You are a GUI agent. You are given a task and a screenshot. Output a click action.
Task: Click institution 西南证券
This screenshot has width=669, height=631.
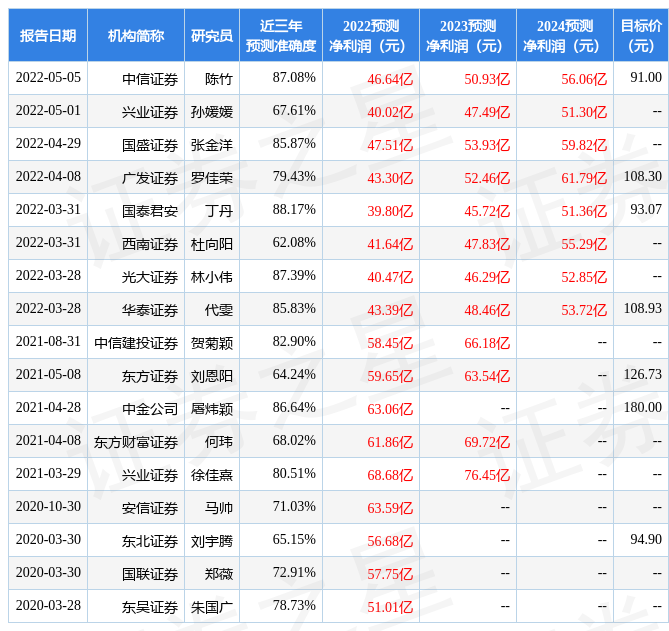[150, 244]
